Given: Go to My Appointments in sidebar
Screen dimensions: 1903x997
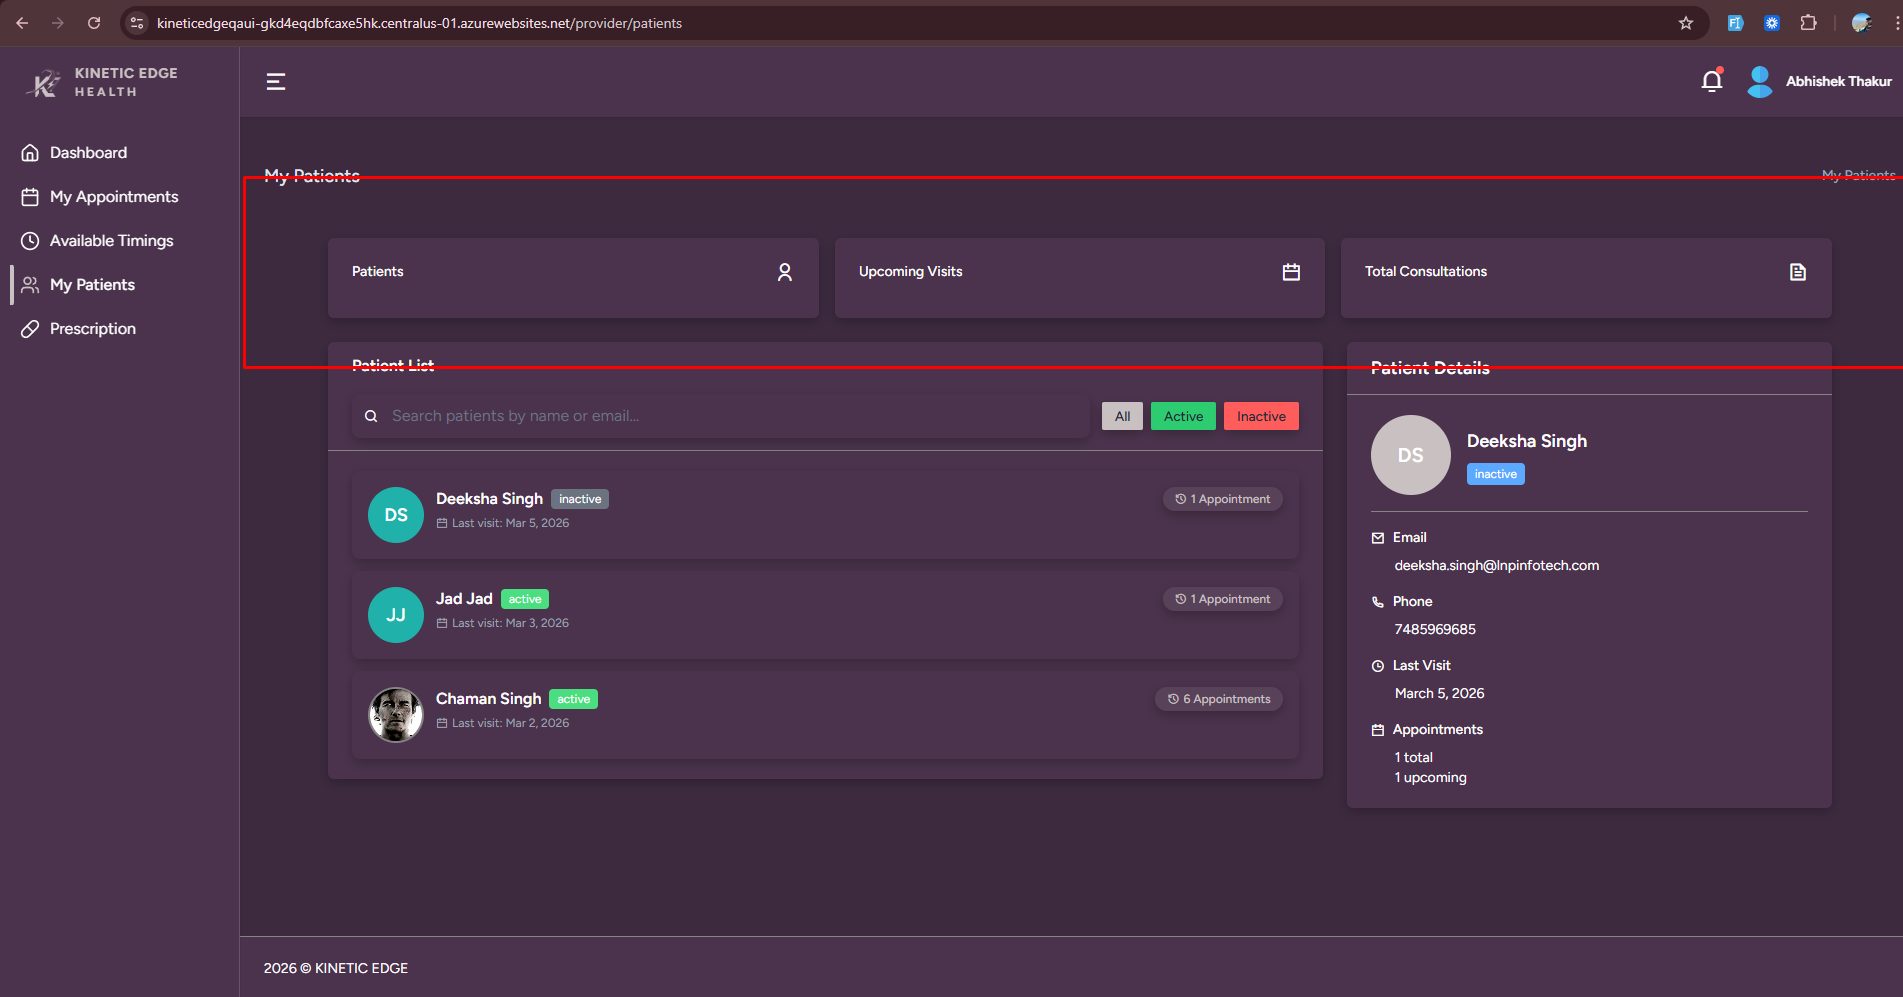Looking at the screenshot, I should pos(114,197).
